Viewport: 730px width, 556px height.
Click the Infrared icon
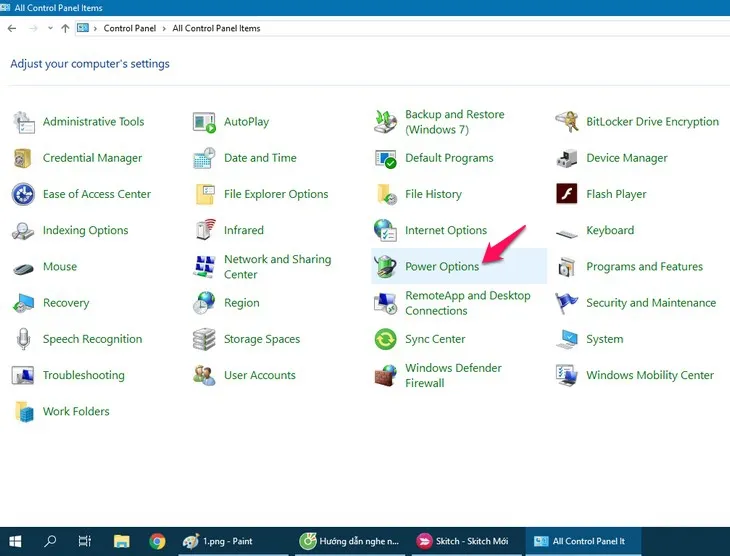tap(204, 230)
